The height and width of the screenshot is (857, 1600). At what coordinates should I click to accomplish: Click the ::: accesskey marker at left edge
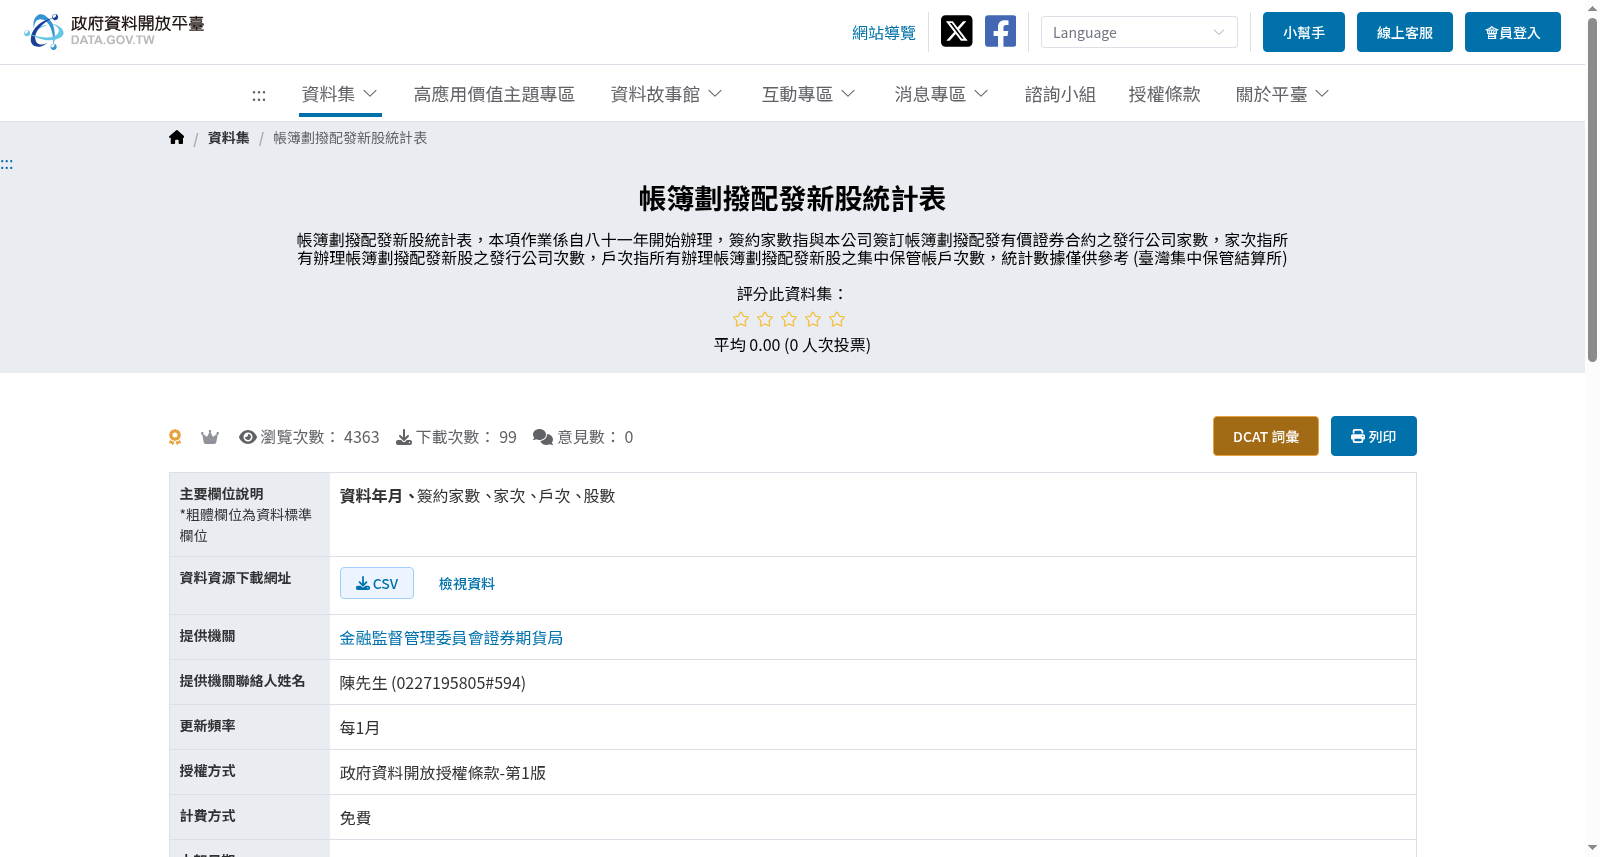pos(7,164)
